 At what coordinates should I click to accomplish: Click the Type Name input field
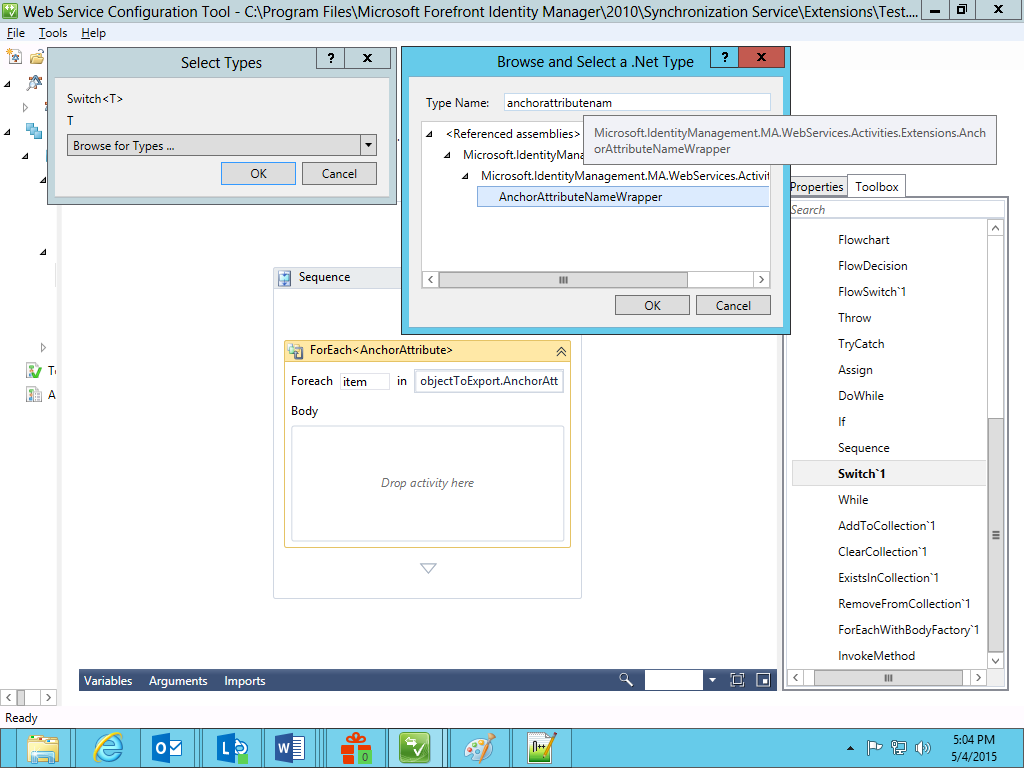[637, 103]
